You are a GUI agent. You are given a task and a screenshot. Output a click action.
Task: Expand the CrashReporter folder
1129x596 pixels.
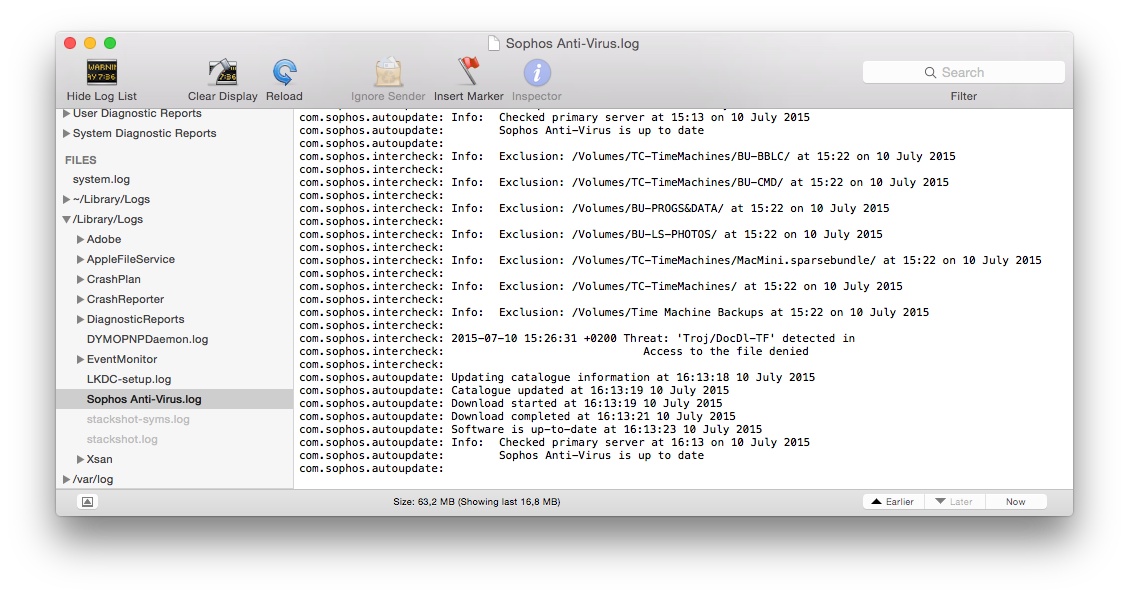tap(81, 299)
